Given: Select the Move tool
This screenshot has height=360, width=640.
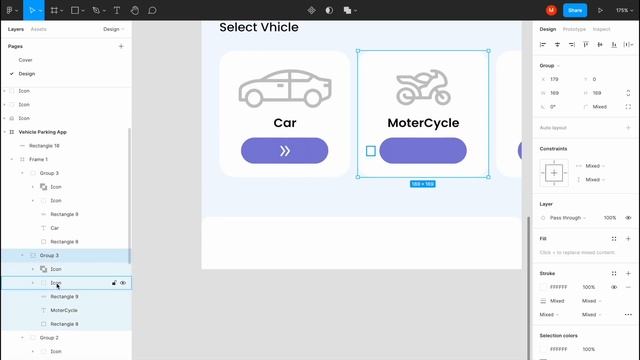Looking at the screenshot, I should point(32,10).
